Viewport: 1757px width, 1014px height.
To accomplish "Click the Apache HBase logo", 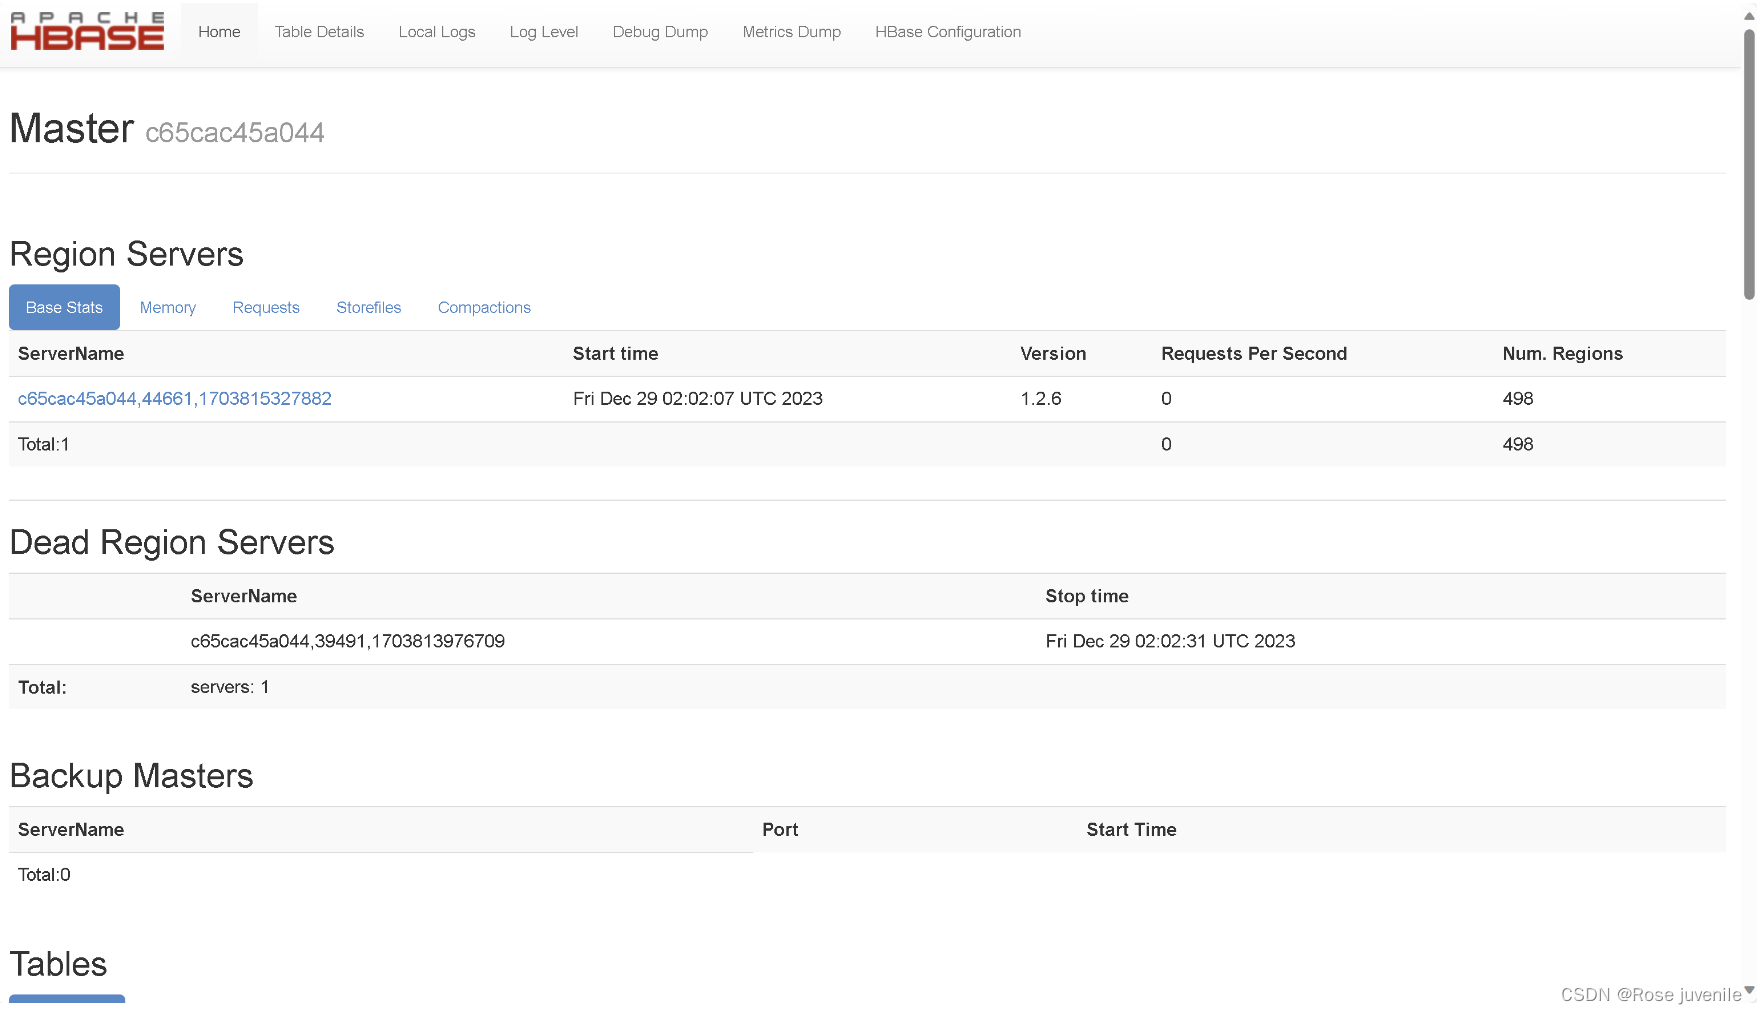I will [x=87, y=31].
